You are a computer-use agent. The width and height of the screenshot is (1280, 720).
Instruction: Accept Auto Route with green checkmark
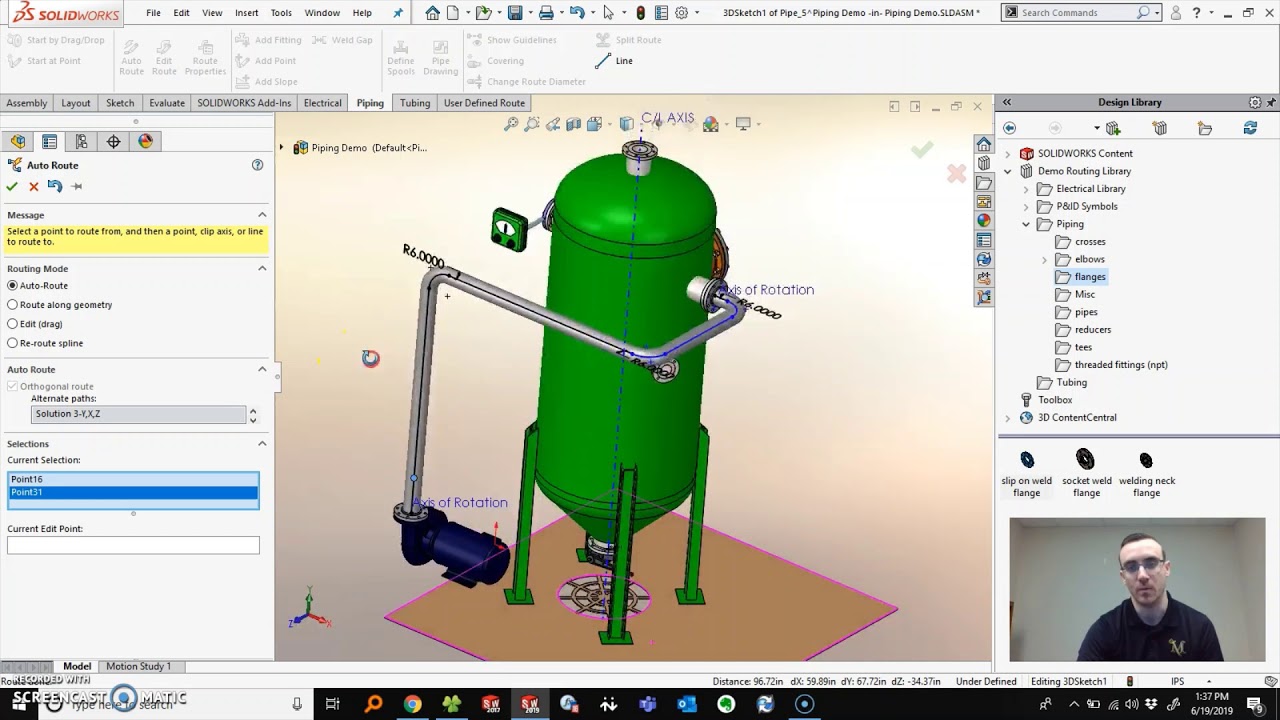[12, 186]
